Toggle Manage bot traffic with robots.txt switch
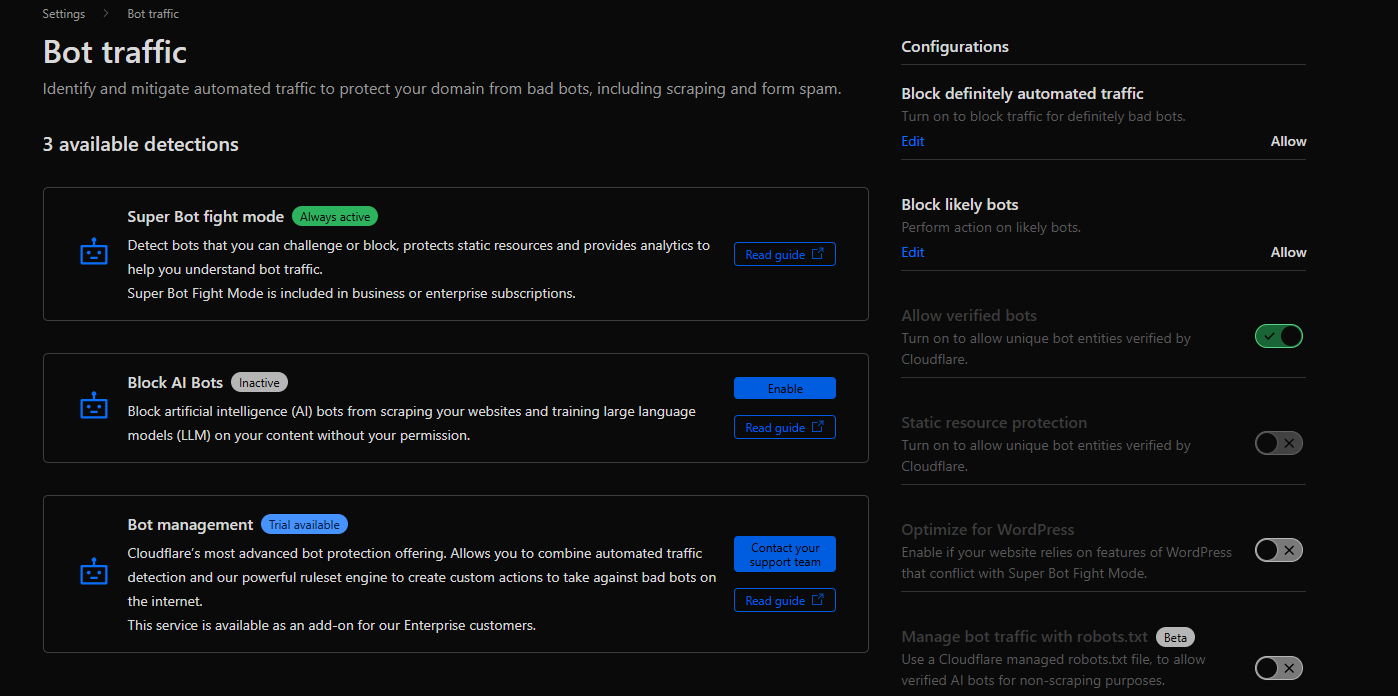 1278,667
